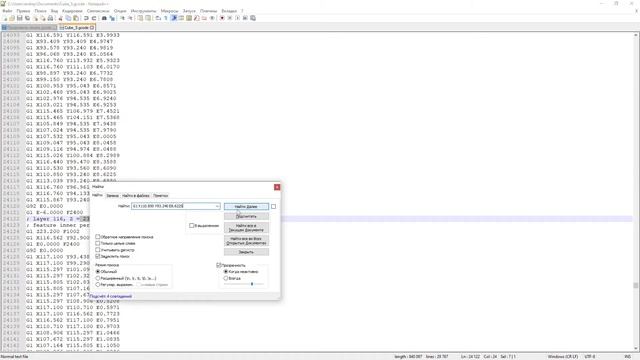640x360 pixels.
Task: Open the 'Кодировки' menu
Action: 72,11
